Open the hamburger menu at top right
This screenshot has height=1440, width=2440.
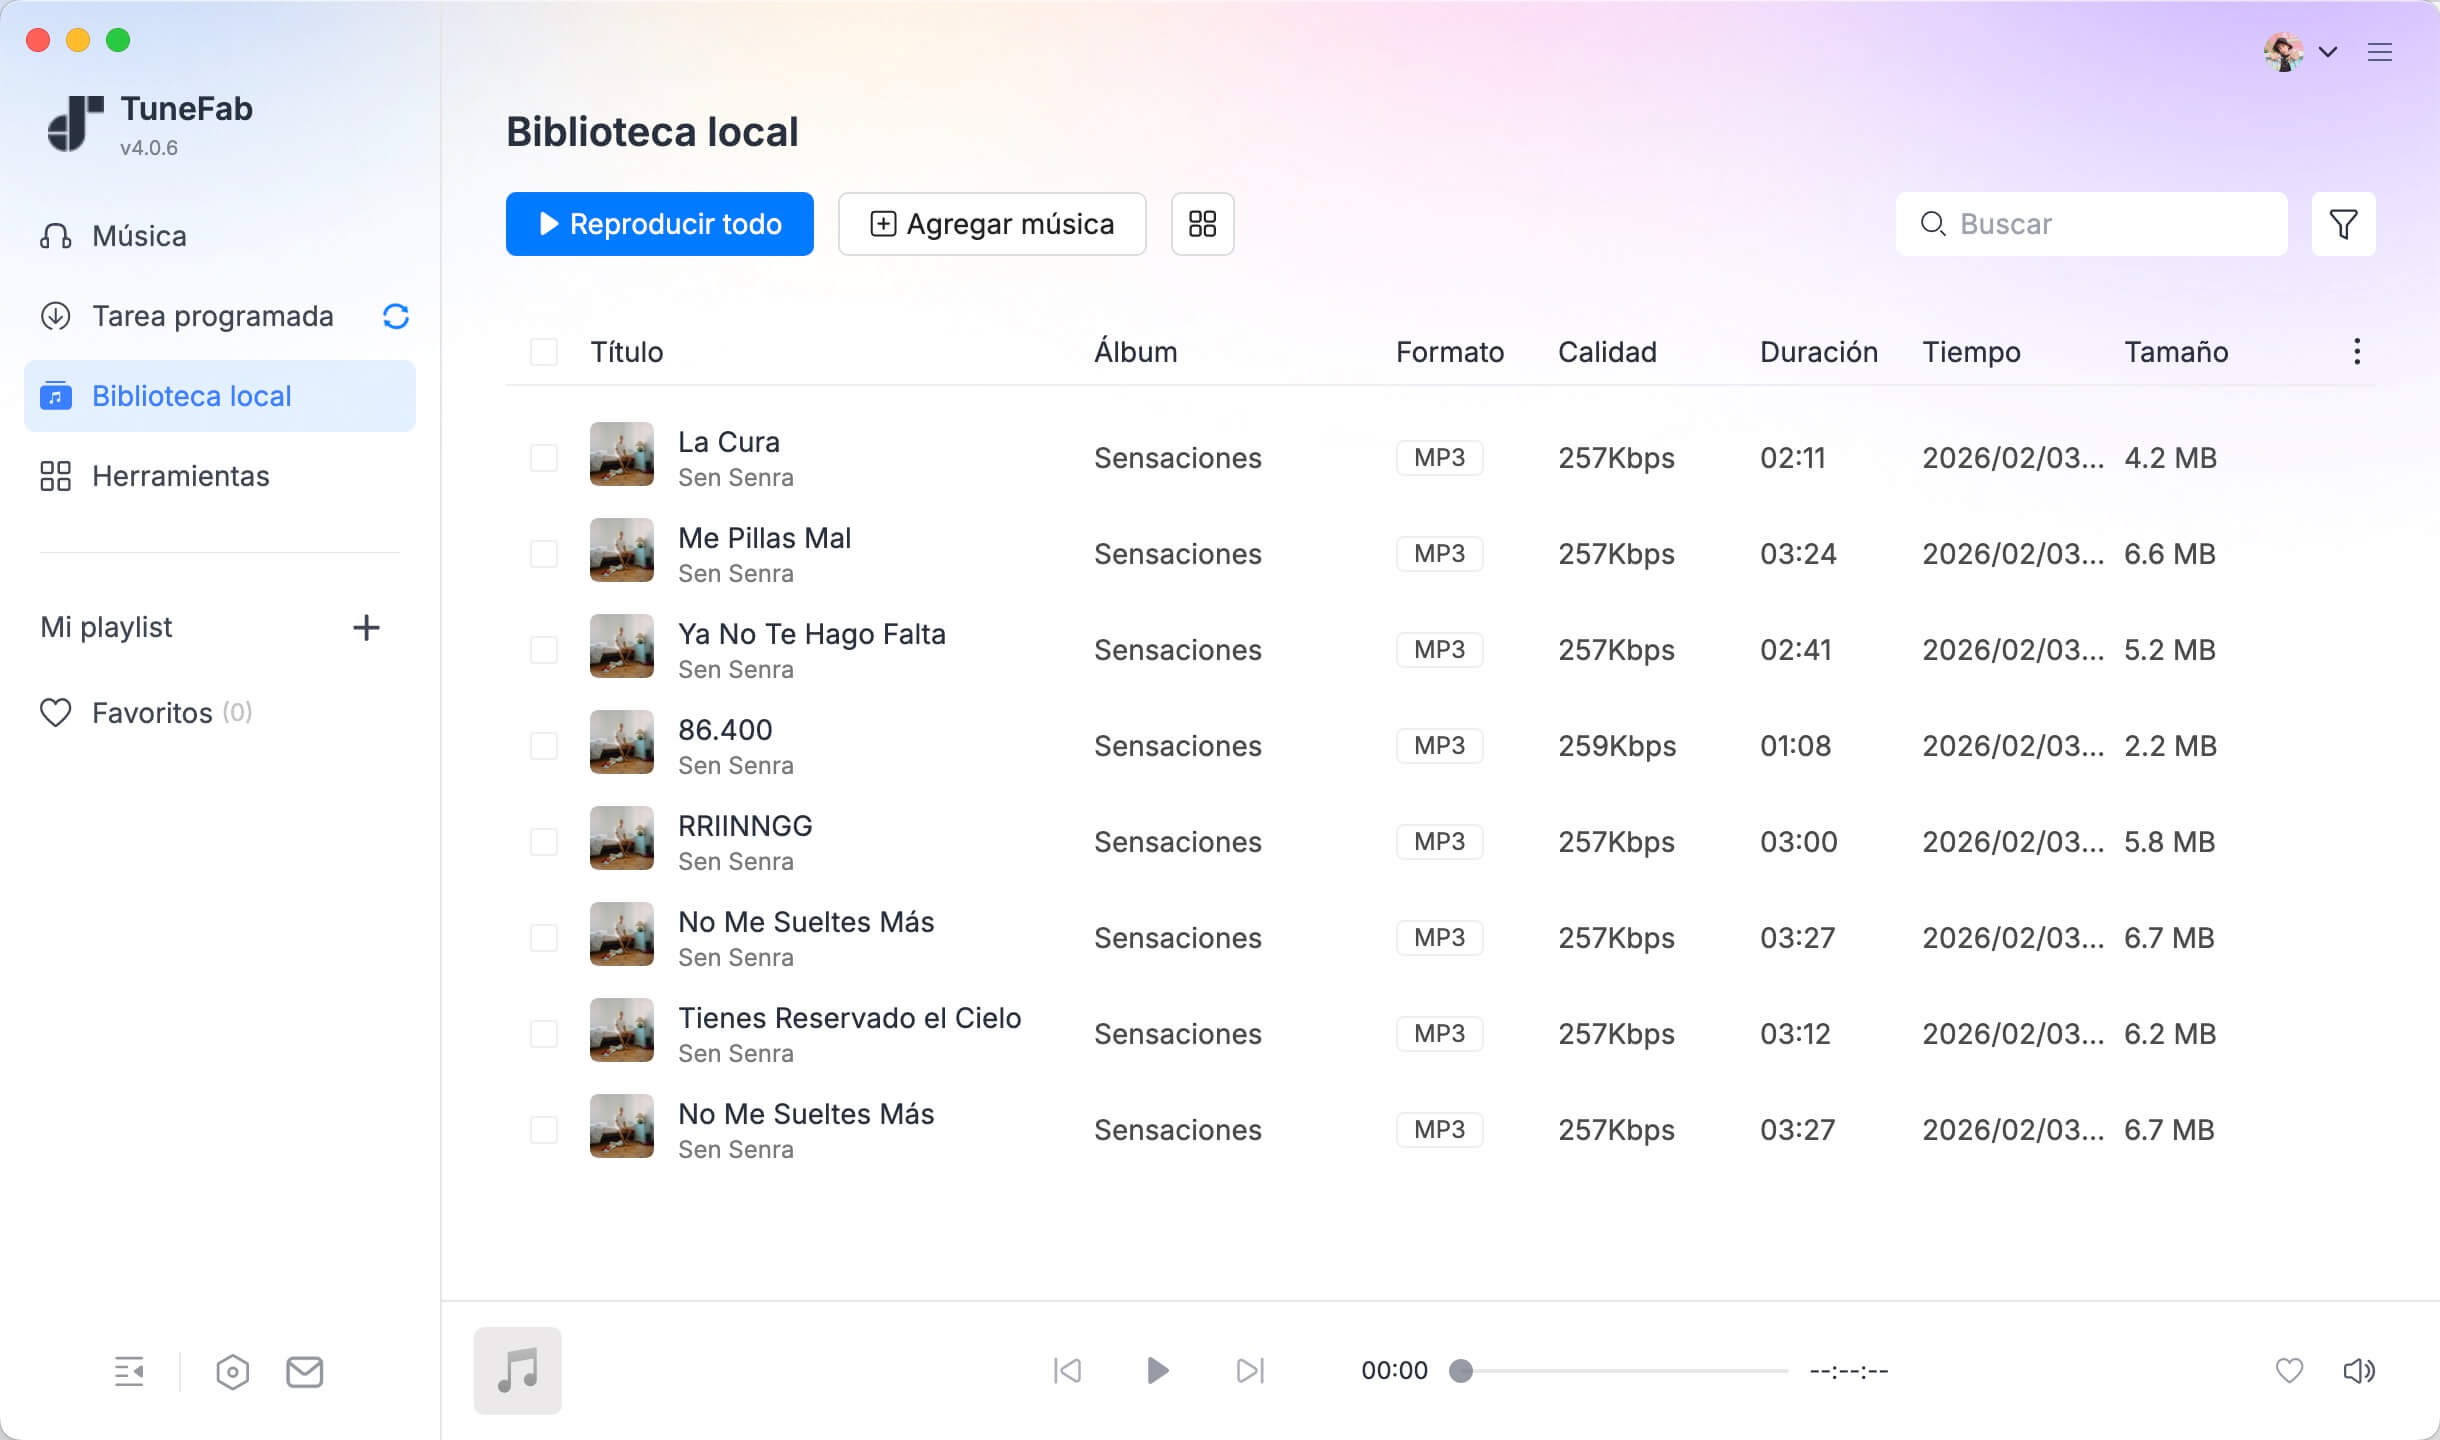point(2380,52)
